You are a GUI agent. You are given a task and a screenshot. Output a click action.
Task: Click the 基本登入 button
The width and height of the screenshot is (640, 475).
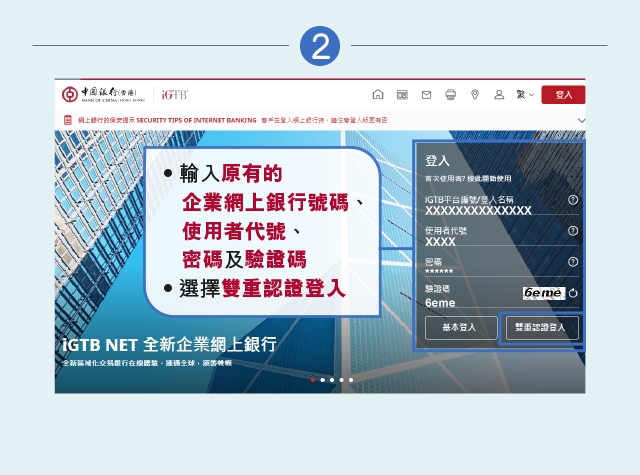click(x=458, y=327)
